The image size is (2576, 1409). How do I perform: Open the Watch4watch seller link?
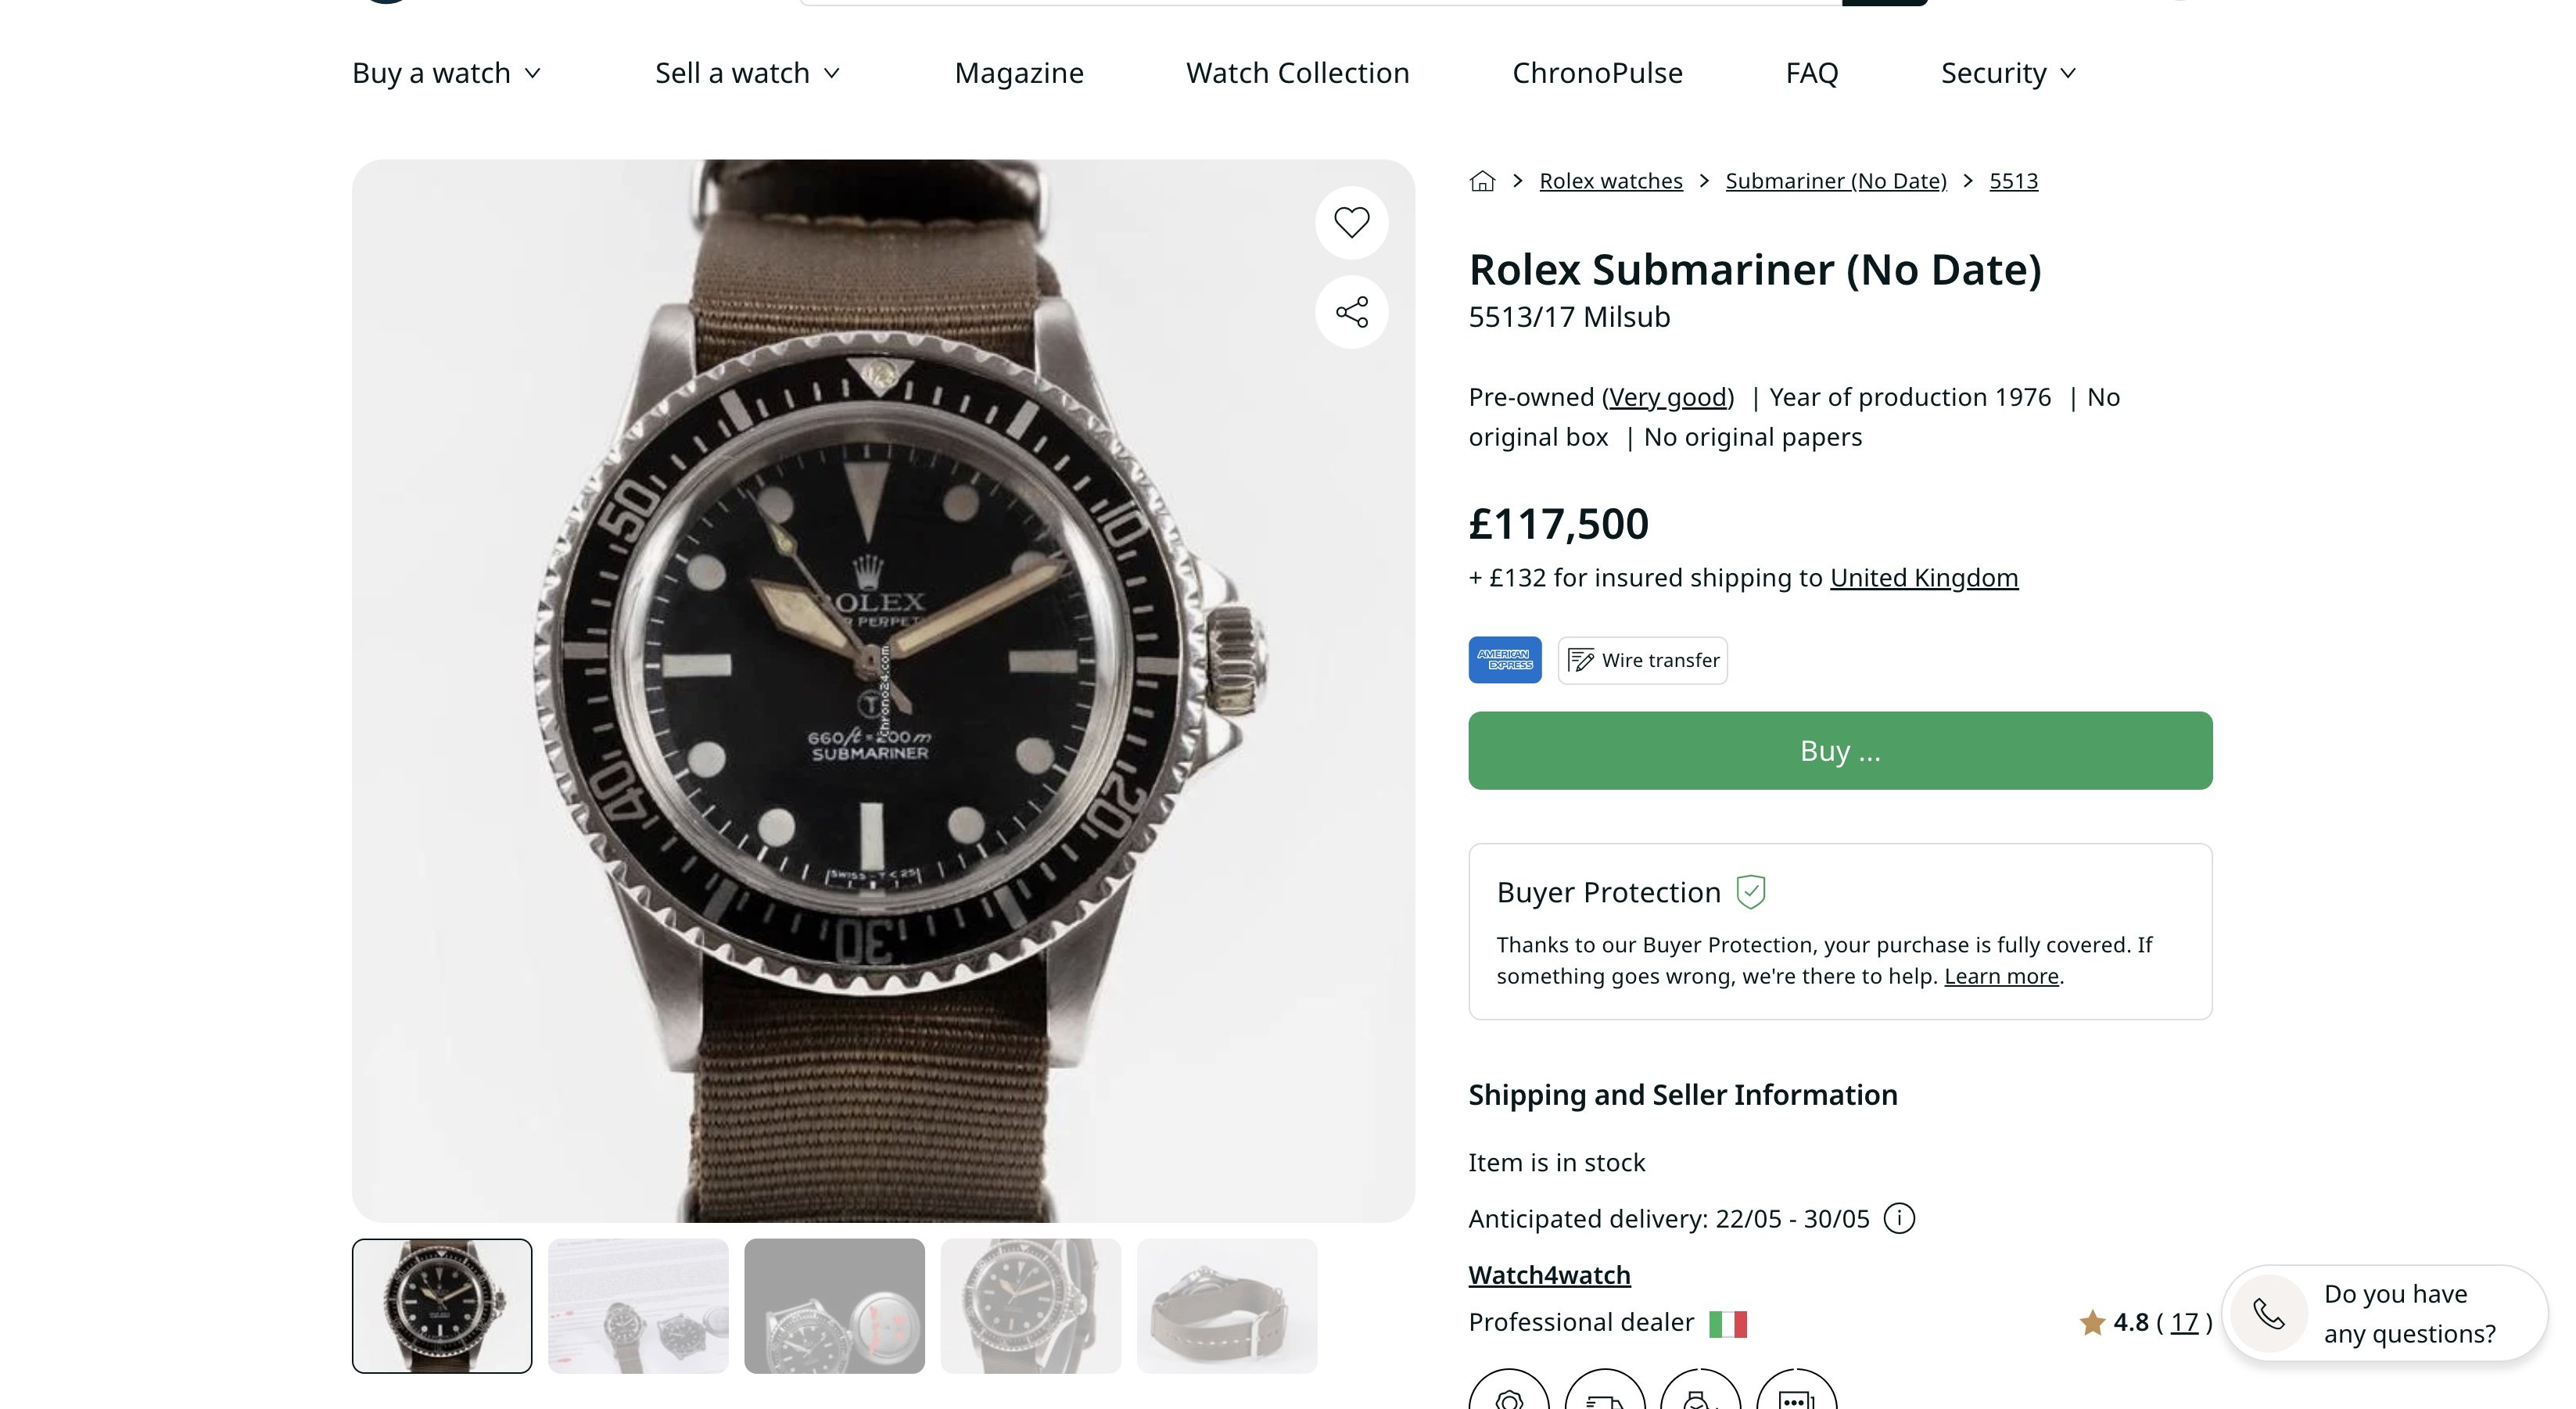(x=1549, y=1275)
